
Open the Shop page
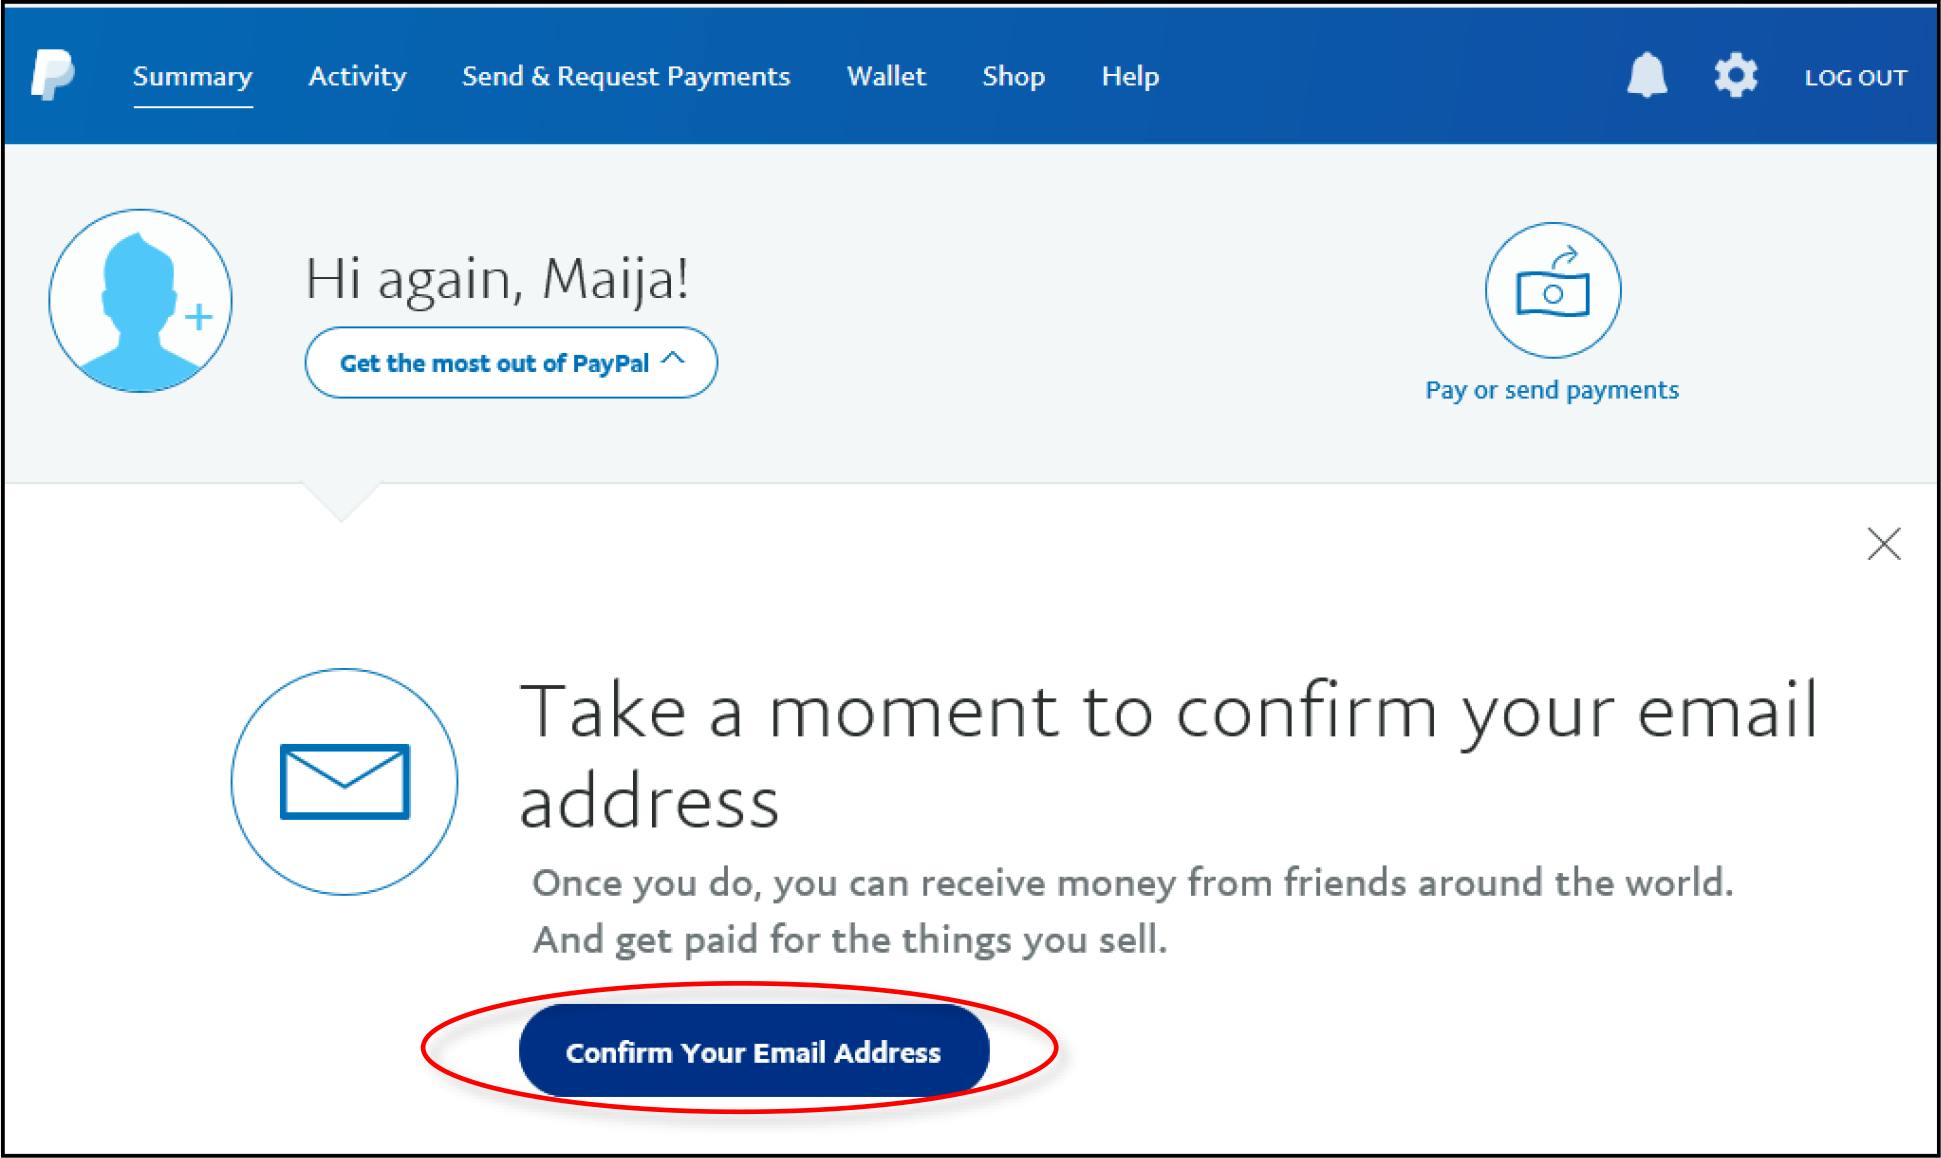click(1013, 77)
